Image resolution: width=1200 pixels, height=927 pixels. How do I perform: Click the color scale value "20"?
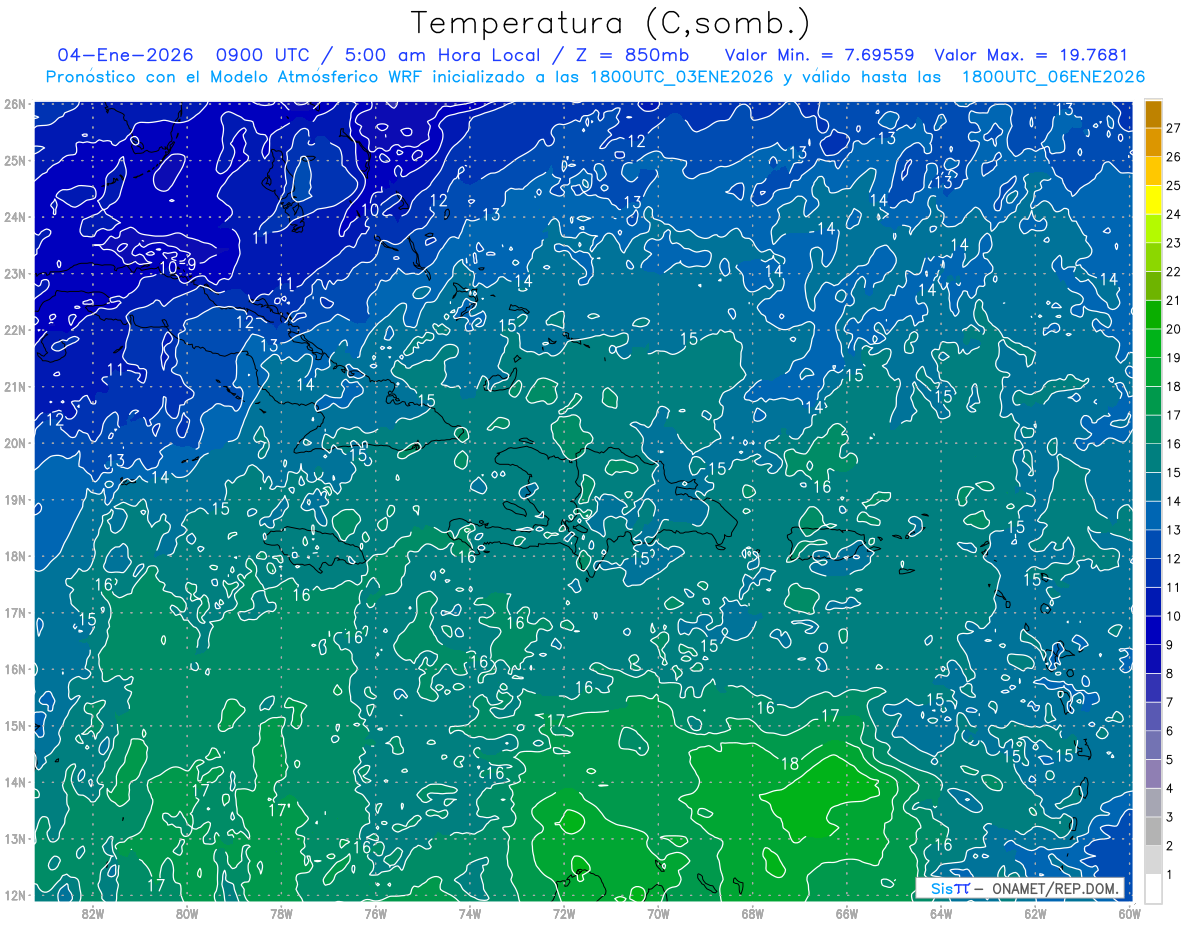1174,329
